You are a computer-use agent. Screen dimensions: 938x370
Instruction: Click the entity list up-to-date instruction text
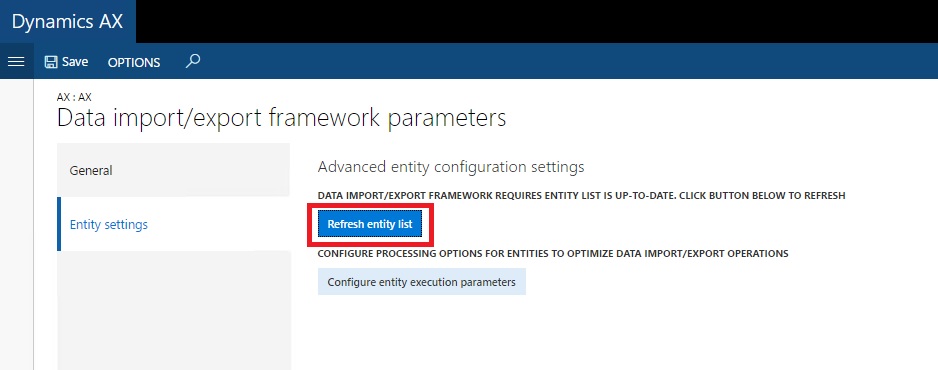(581, 196)
